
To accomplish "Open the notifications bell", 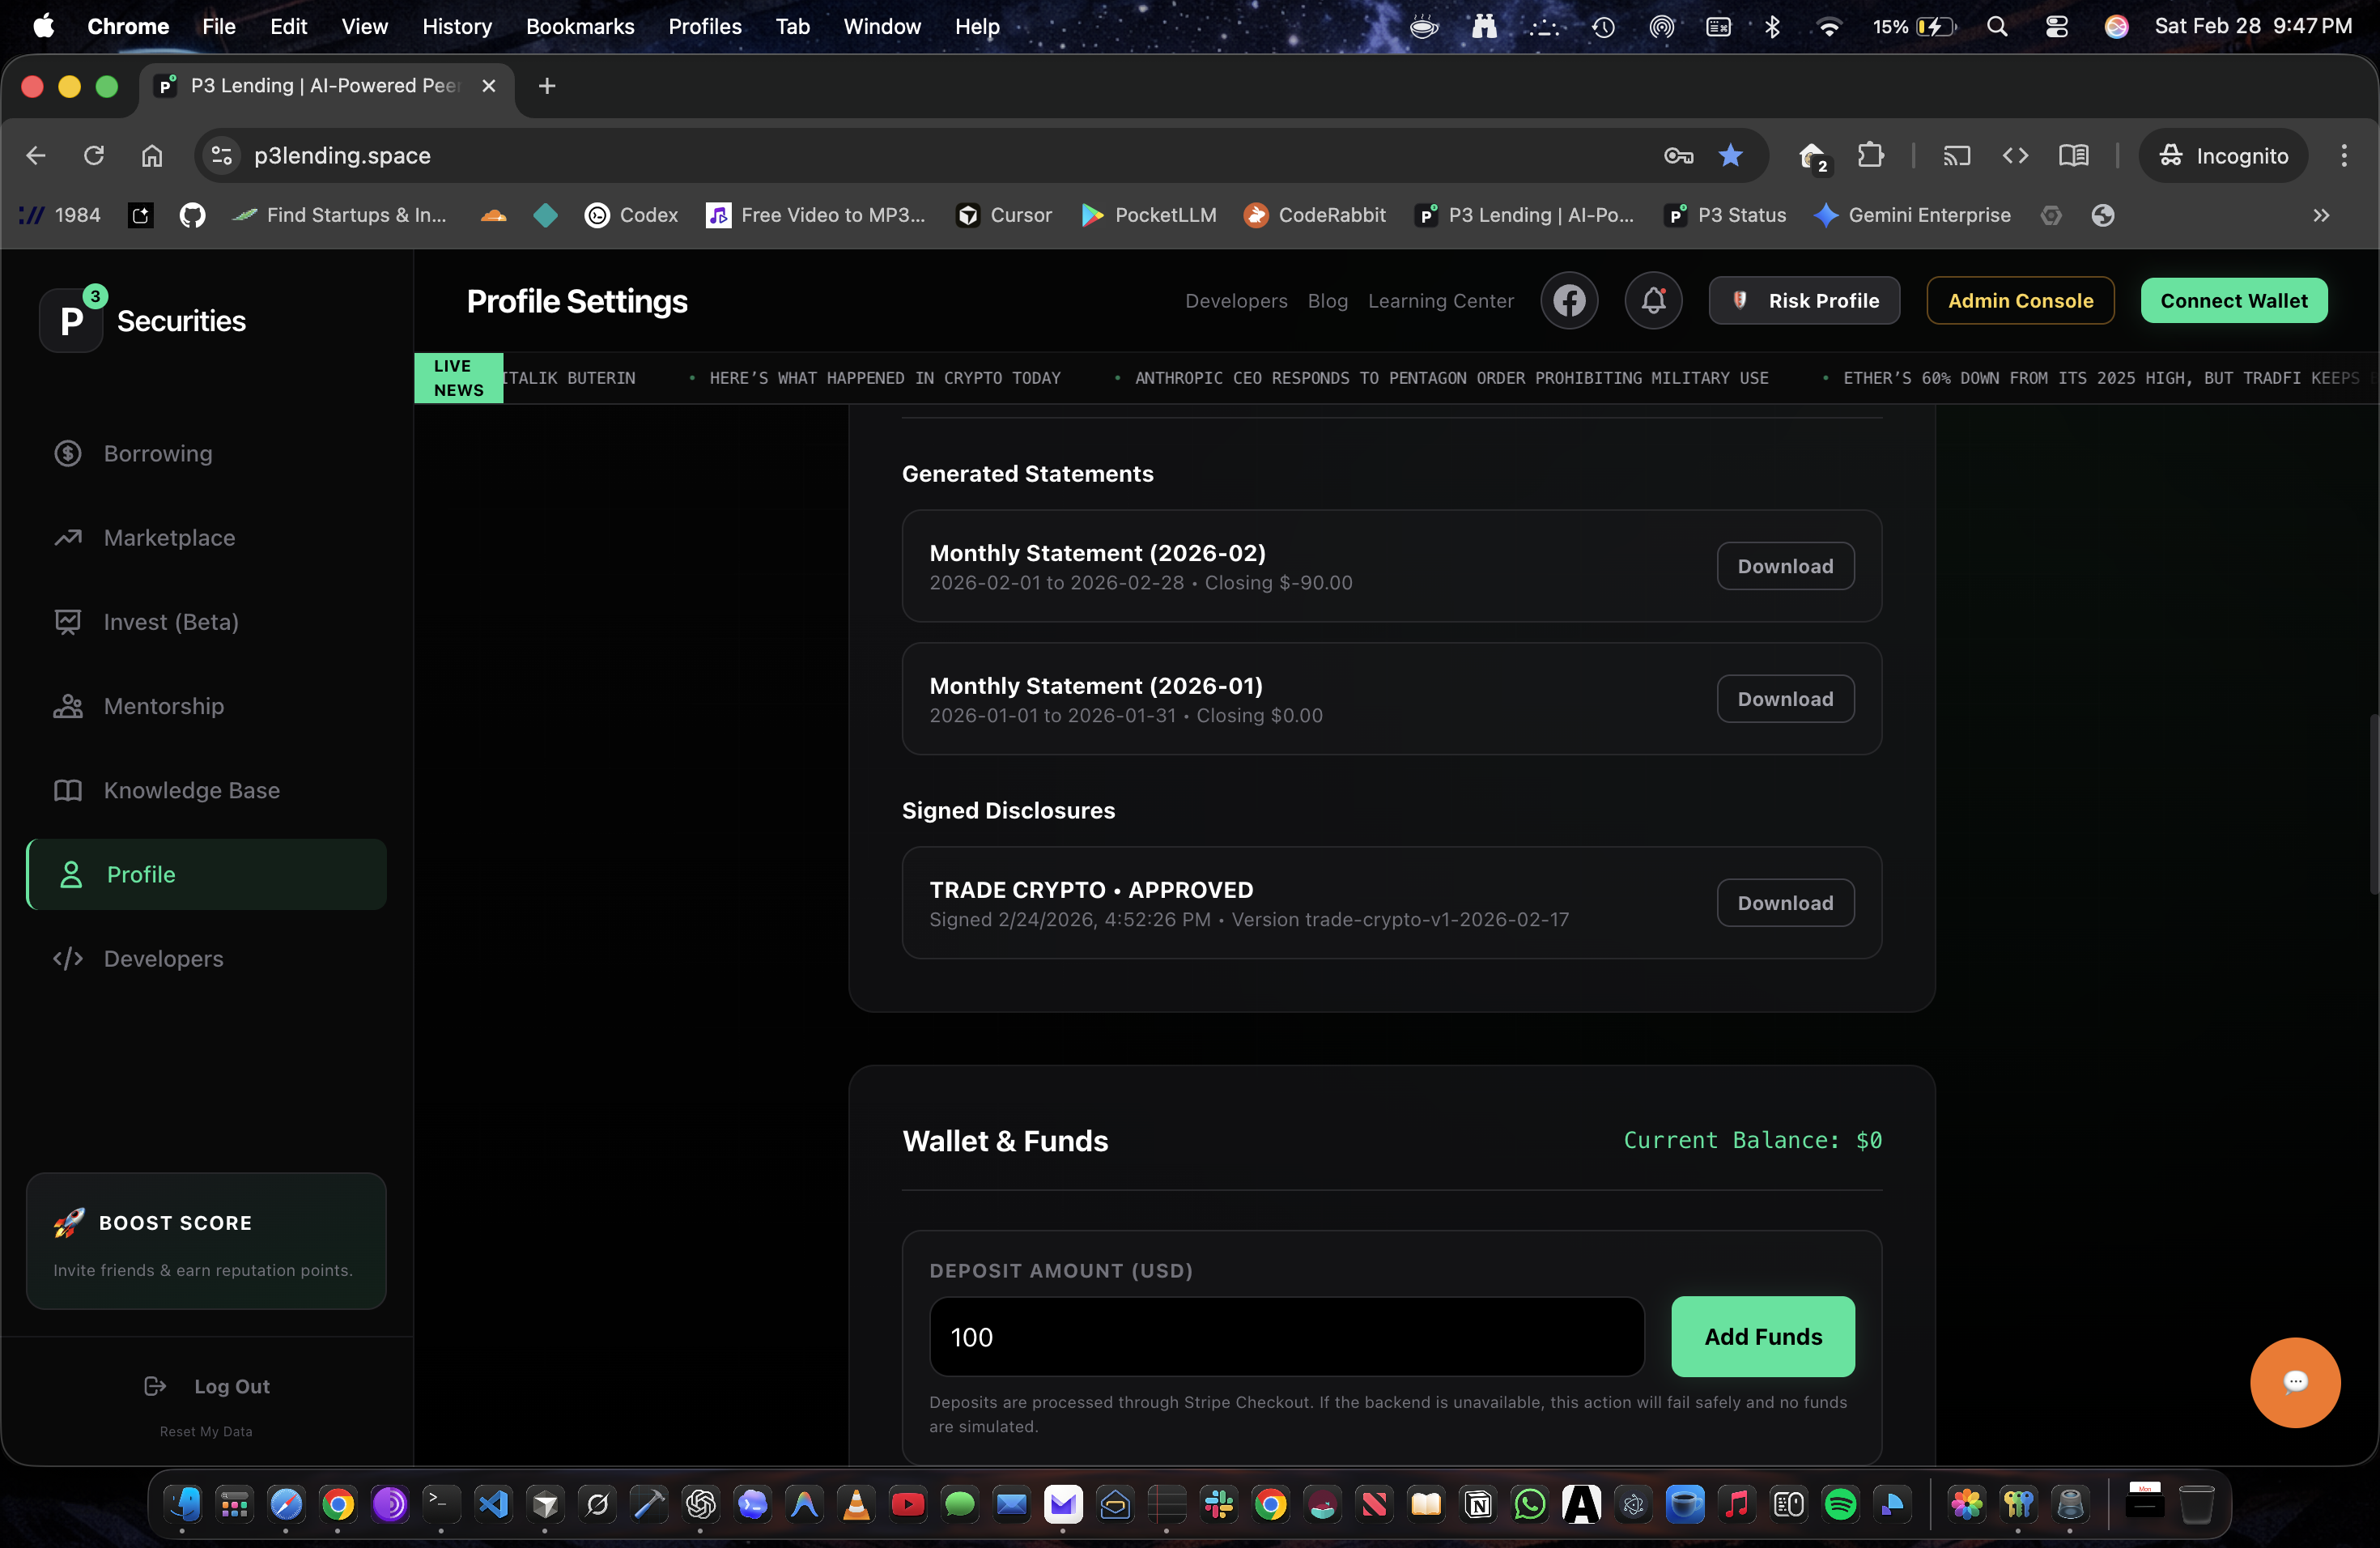I will pyautogui.click(x=1653, y=300).
